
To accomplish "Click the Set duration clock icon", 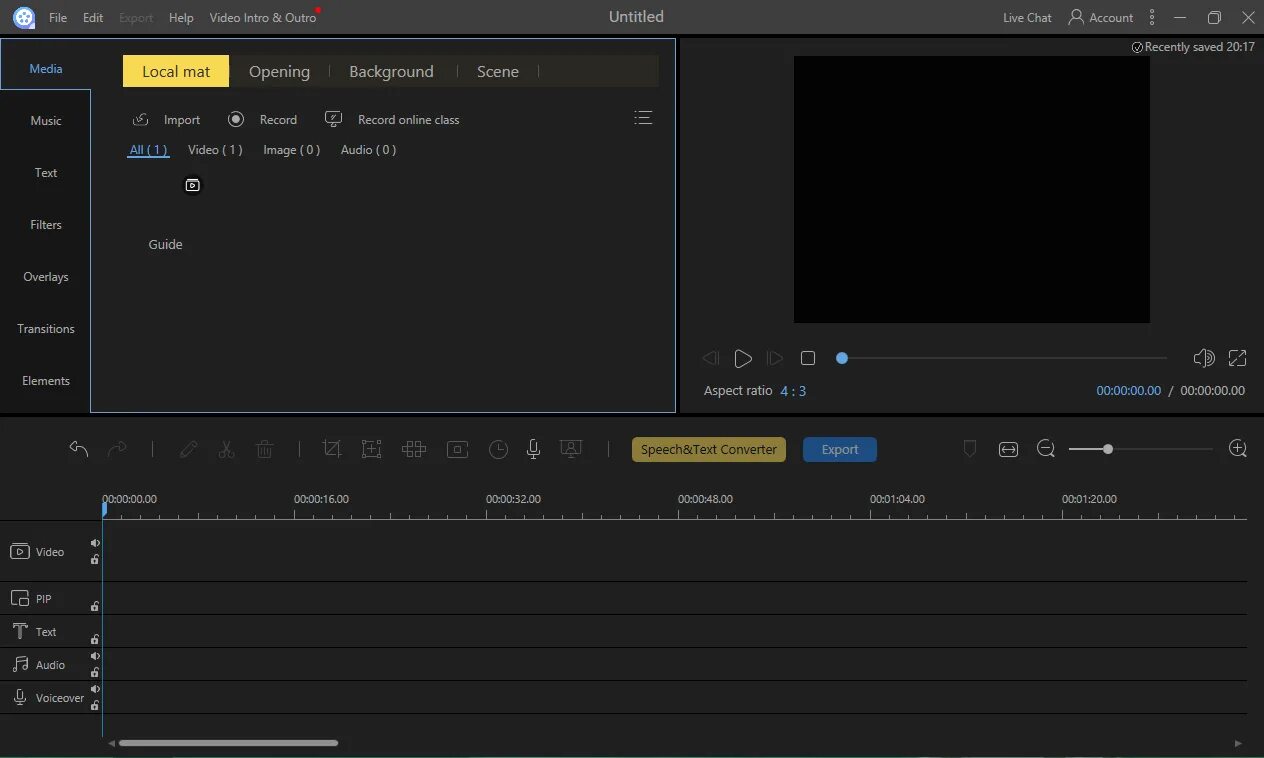I will click(x=498, y=450).
